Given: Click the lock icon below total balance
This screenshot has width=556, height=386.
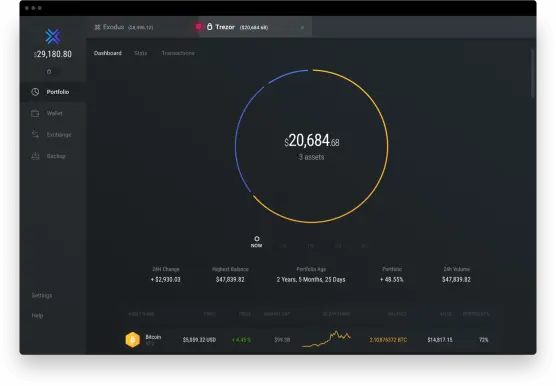Looking at the screenshot, I should tap(49, 72).
